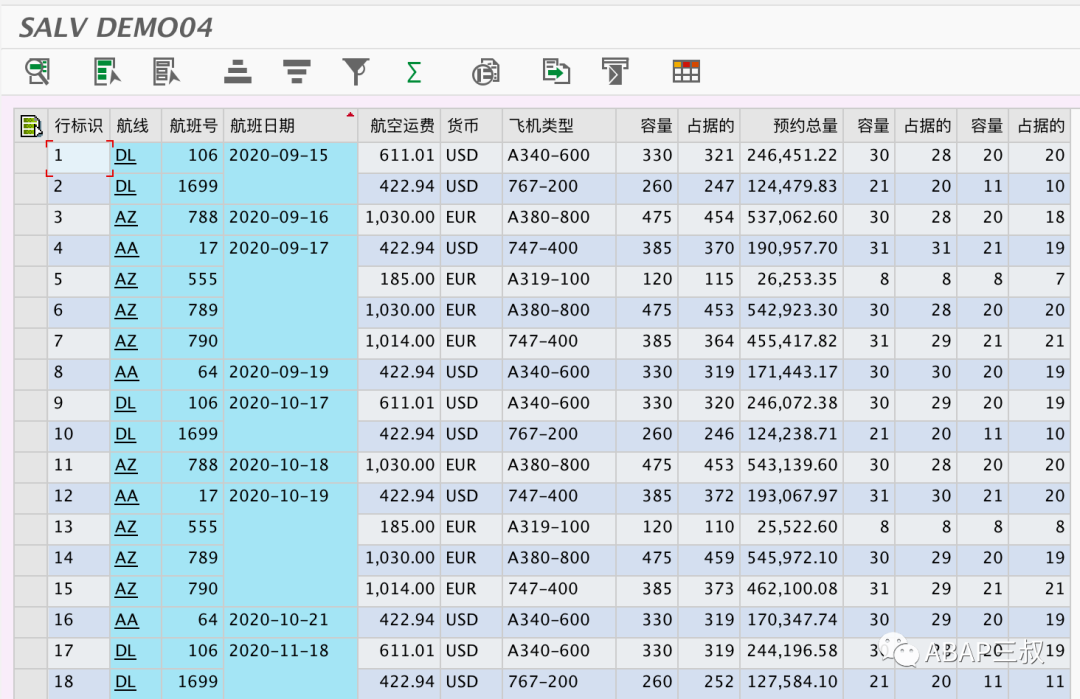Select row 3 using its row selector

point(31,218)
